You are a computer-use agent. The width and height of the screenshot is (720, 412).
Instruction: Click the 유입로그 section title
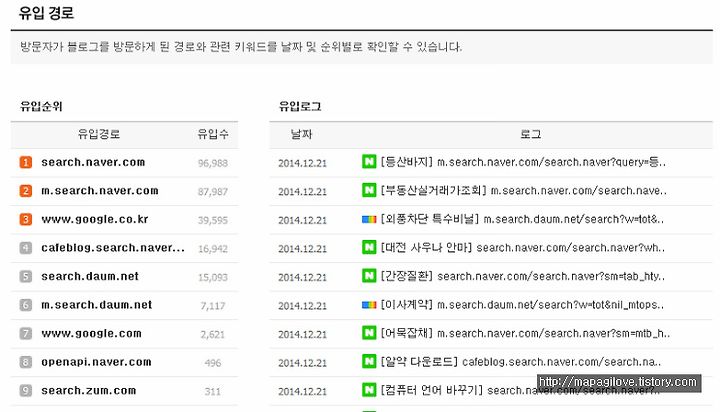300,107
